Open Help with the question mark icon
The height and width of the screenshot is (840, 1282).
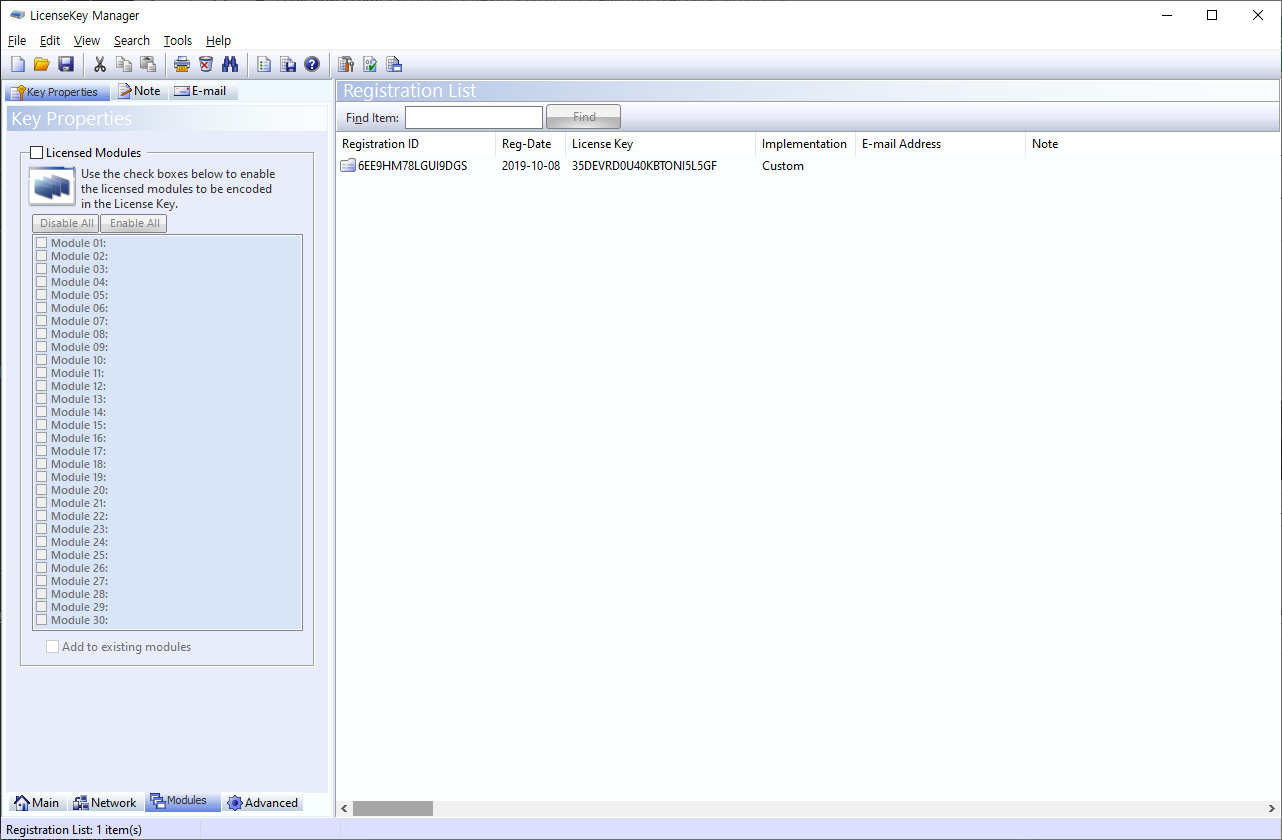click(312, 65)
